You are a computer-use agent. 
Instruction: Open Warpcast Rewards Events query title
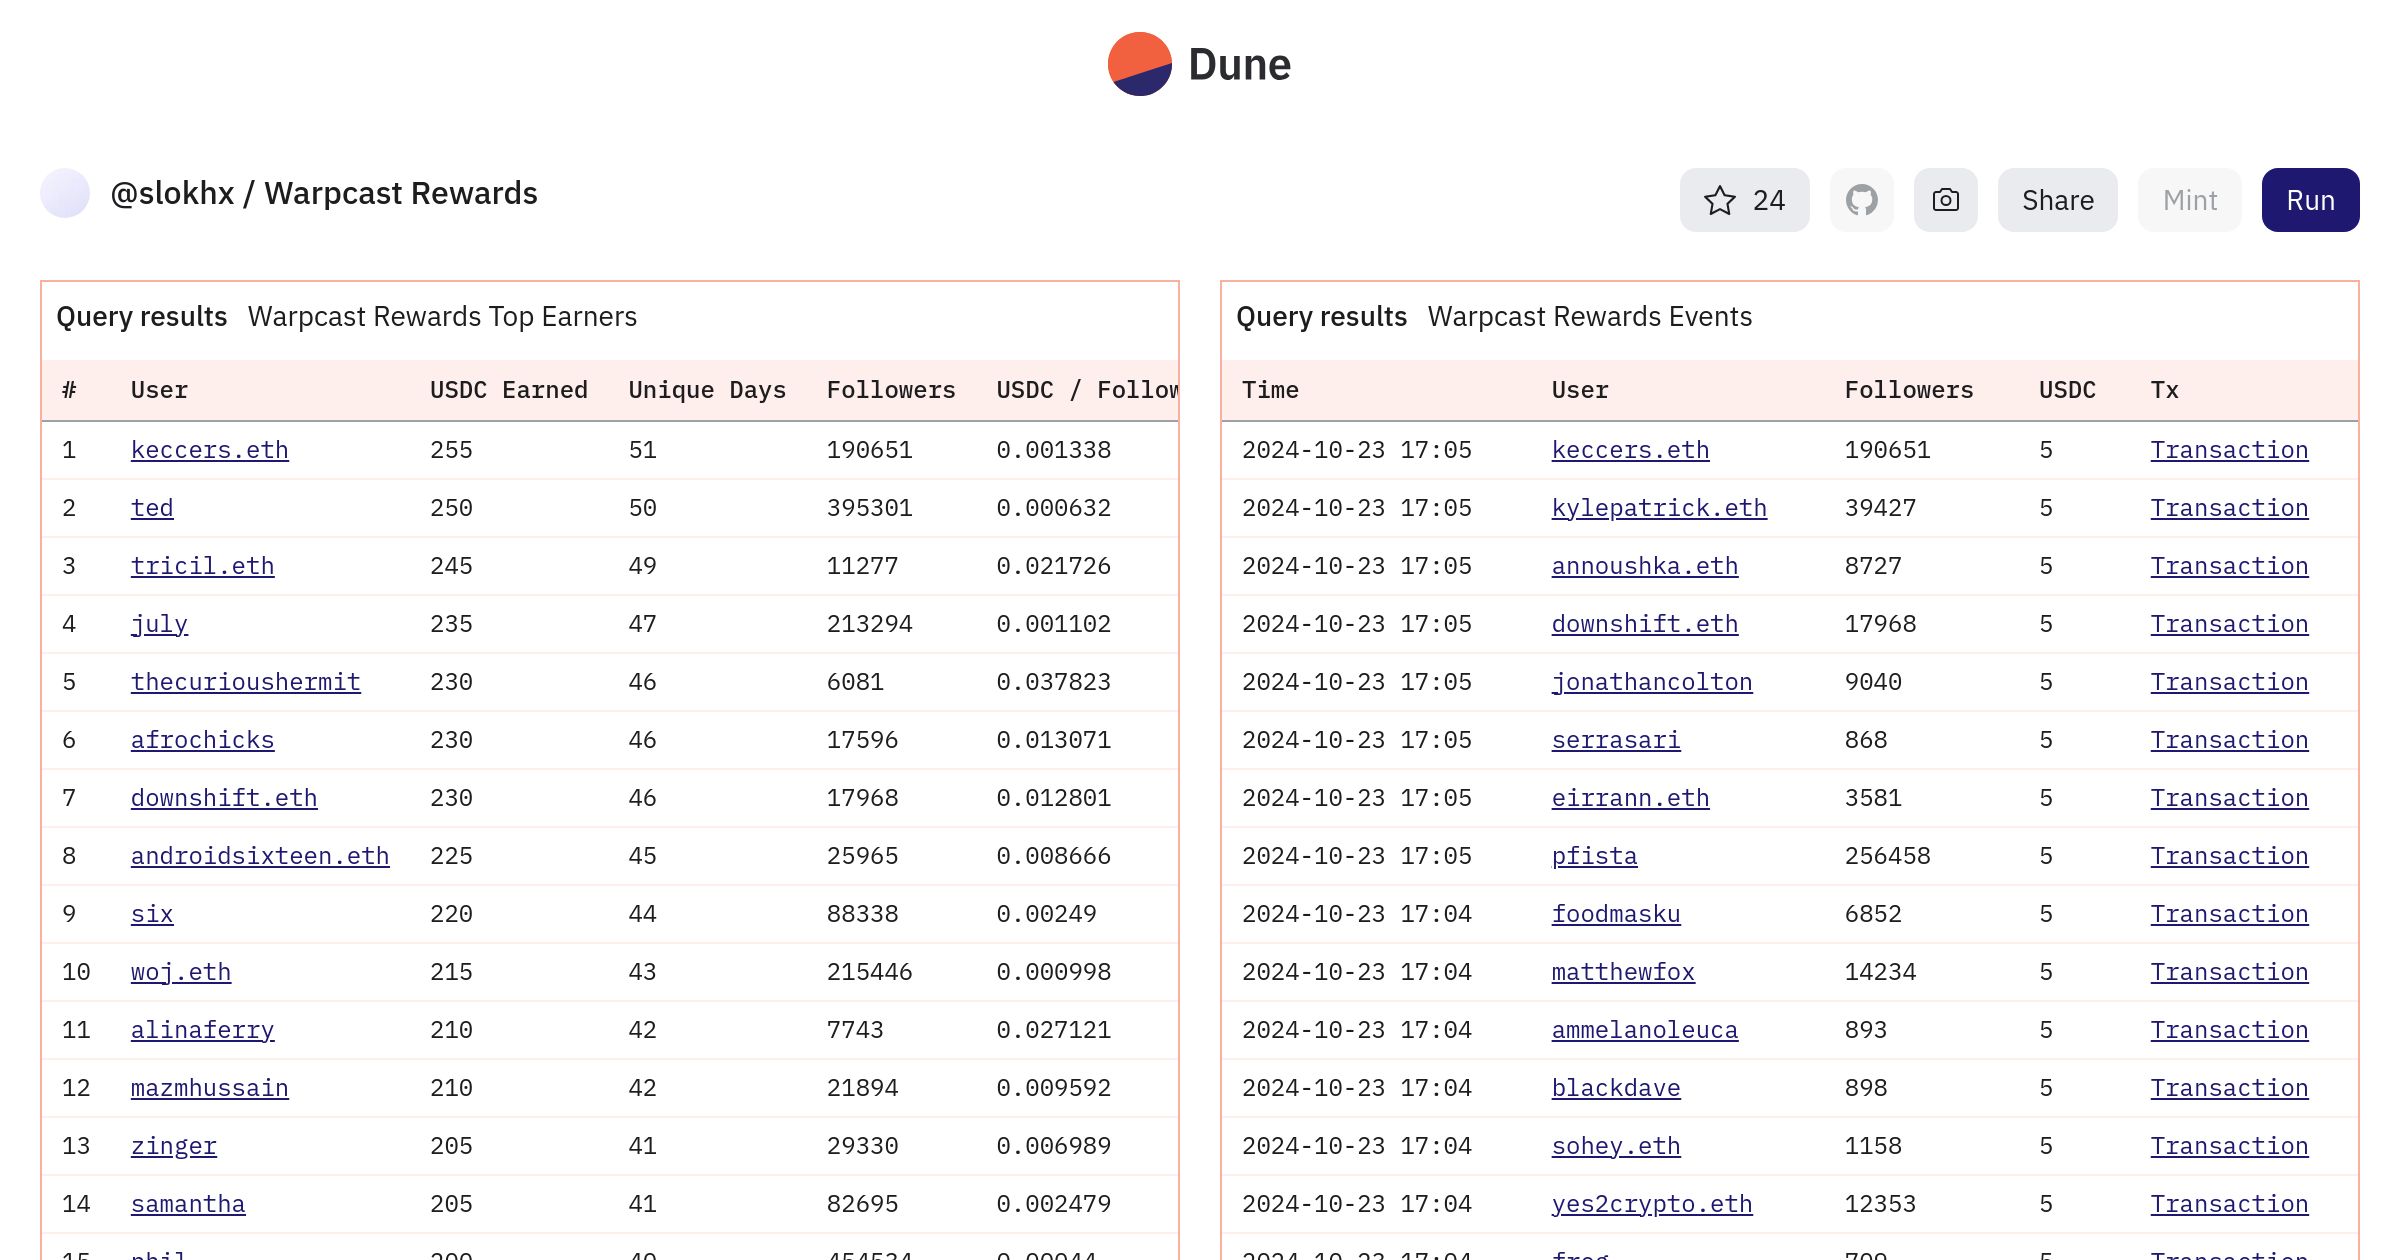1589,316
